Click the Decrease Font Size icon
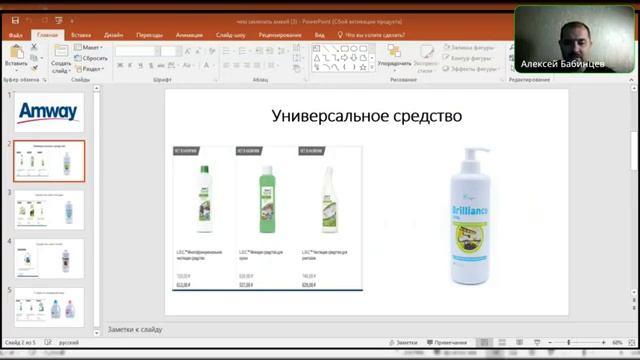 198,51
